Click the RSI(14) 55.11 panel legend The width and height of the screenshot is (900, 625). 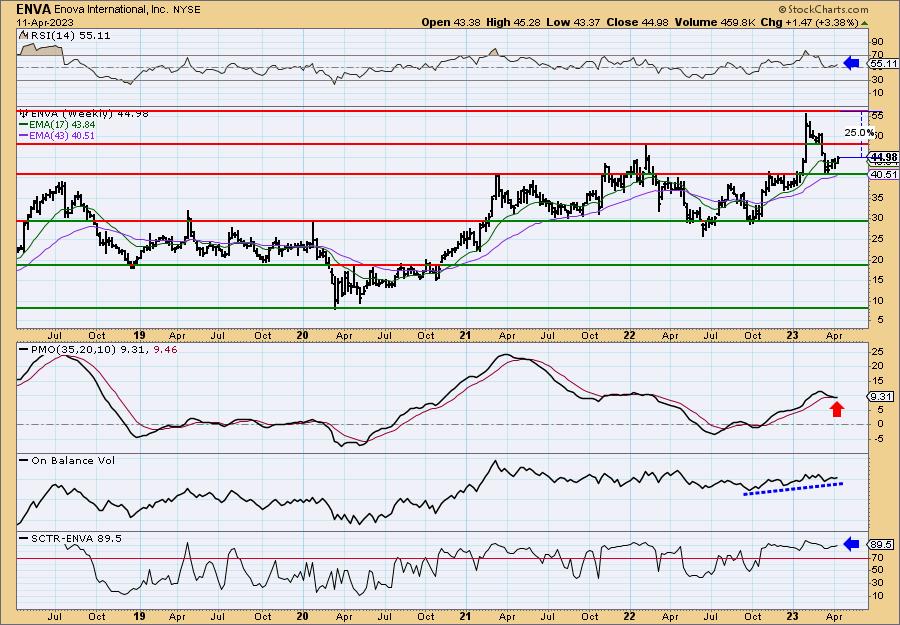[65, 36]
